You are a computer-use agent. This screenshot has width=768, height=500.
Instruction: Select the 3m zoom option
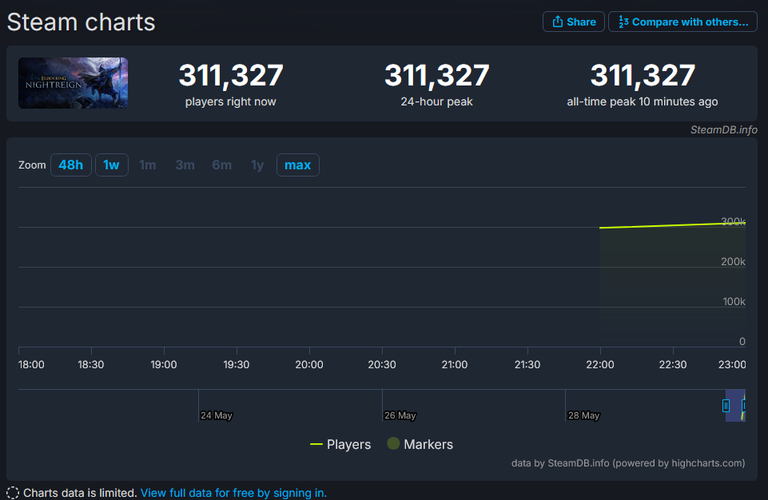[x=185, y=165]
